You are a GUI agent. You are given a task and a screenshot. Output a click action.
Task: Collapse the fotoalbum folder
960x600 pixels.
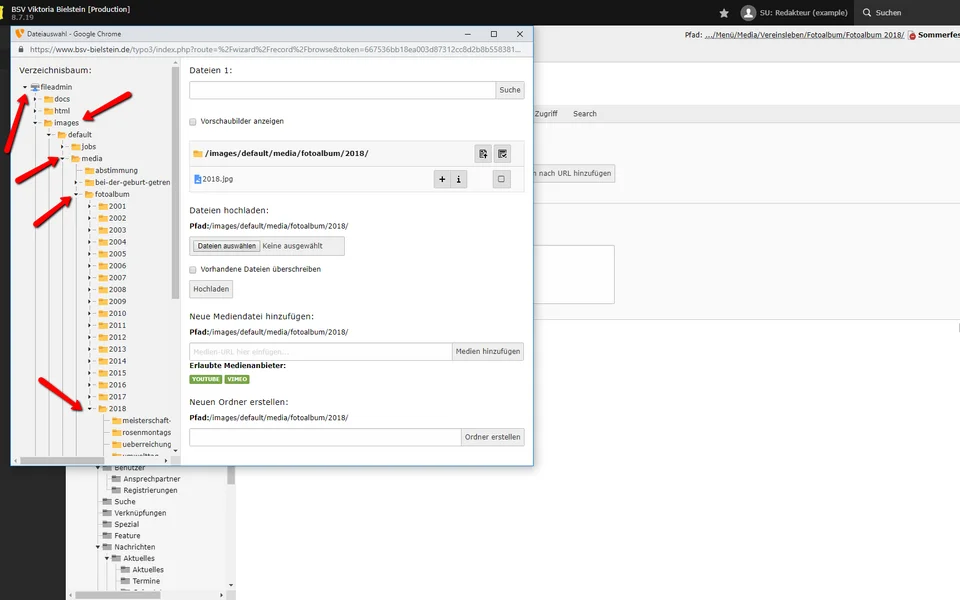[77, 194]
